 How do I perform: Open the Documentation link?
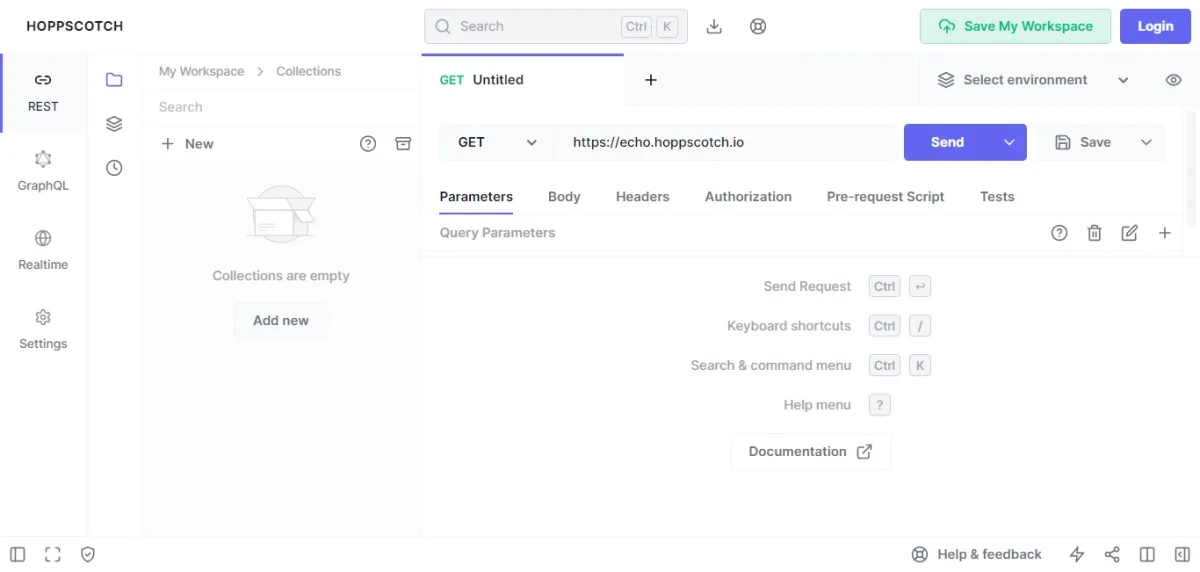[x=810, y=452]
